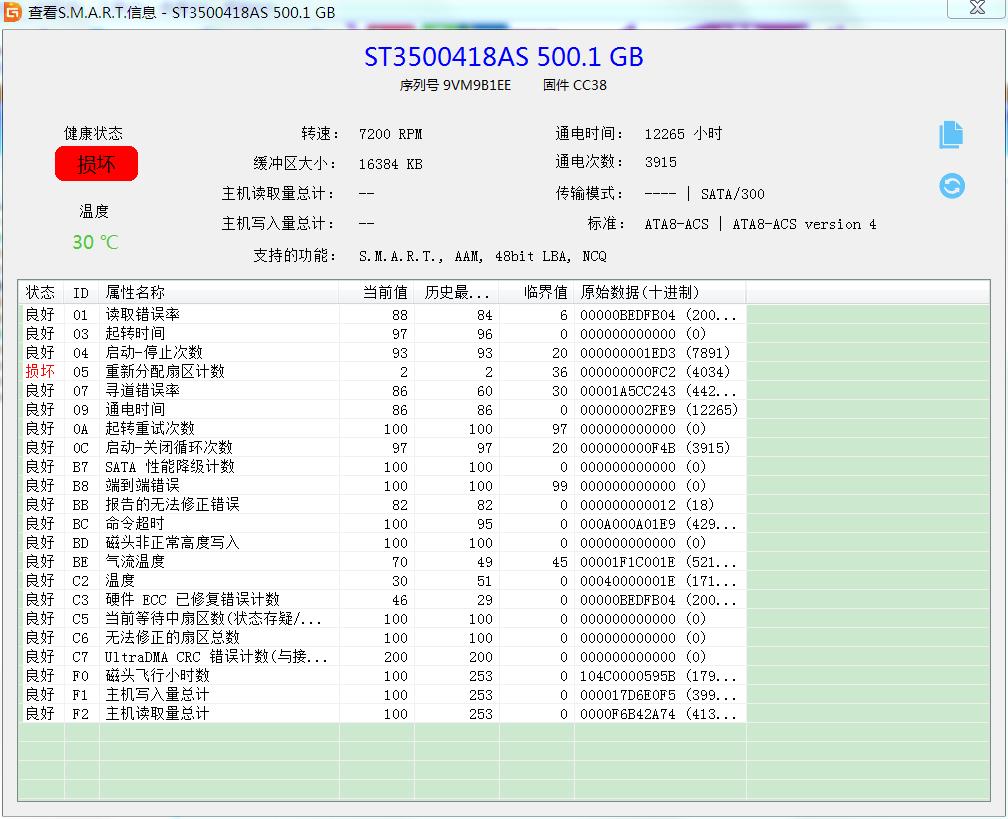
Task: Click the DiskGenius app icon in title bar
Action: tap(12, 12)
